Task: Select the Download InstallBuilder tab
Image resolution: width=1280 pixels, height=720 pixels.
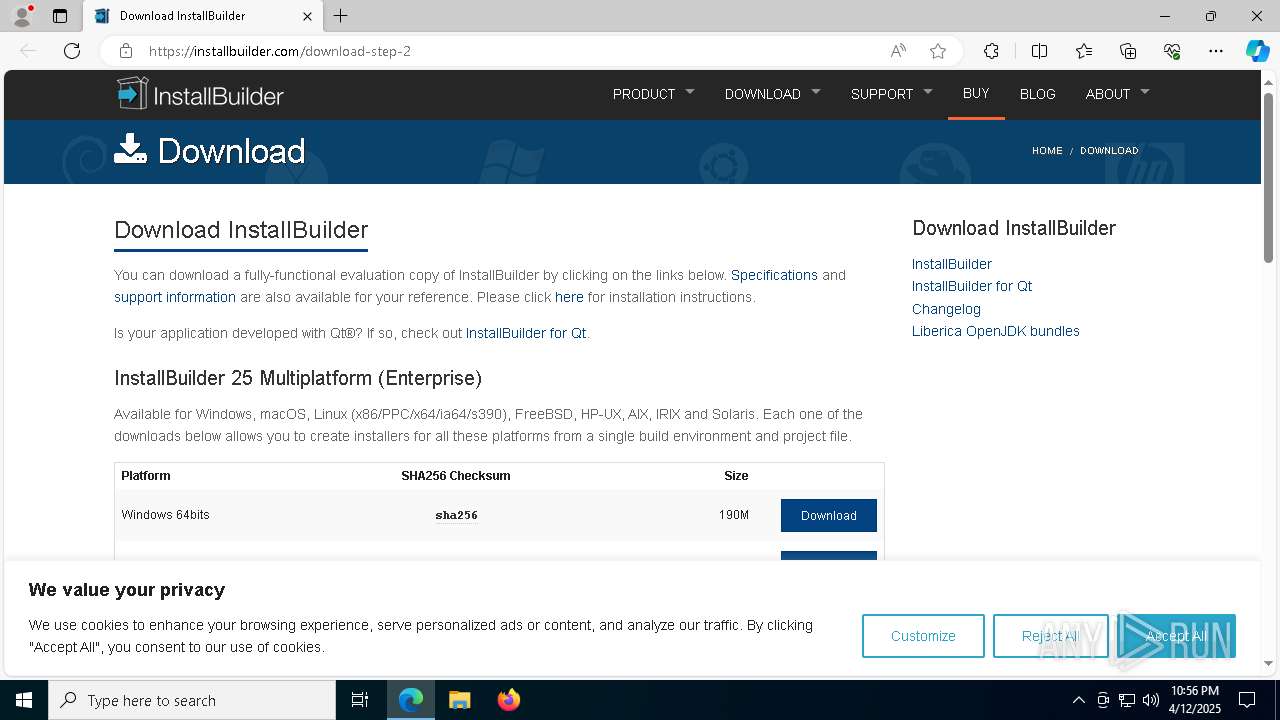Action: coord(204,16)
